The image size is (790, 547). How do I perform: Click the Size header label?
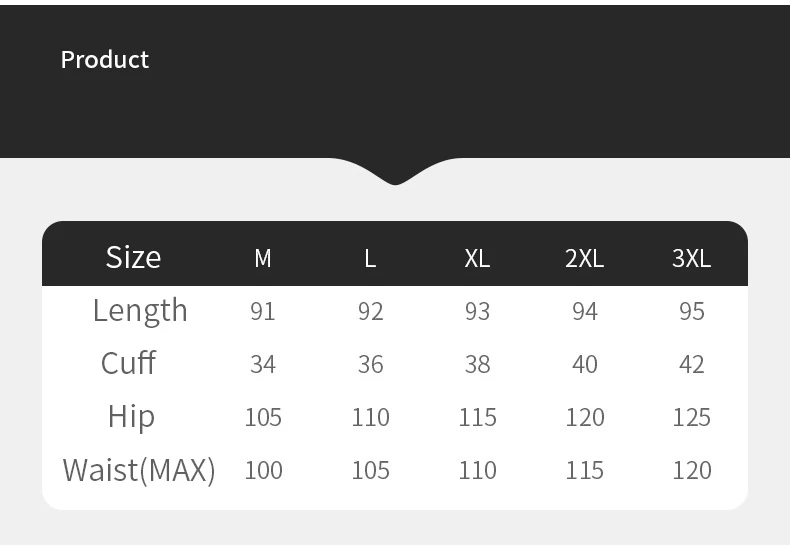tap(133, 258)
